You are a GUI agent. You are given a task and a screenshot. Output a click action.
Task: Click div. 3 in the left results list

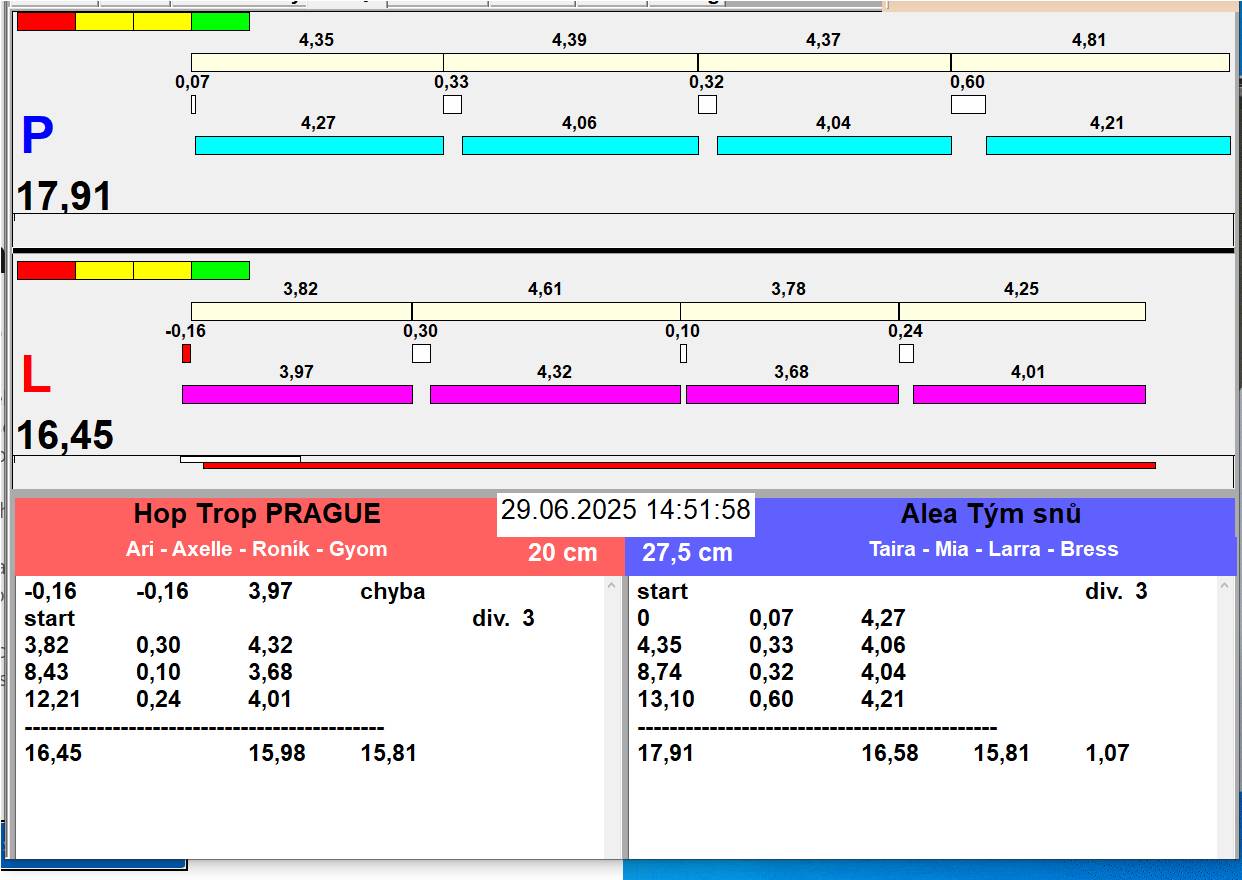tap(503, 618)
